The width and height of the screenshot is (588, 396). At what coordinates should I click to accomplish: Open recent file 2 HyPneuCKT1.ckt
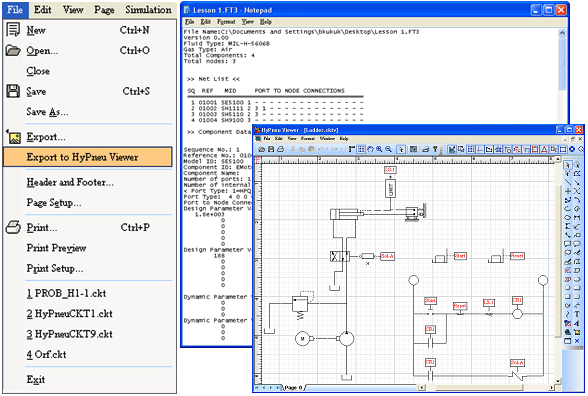tap(69, 314)
